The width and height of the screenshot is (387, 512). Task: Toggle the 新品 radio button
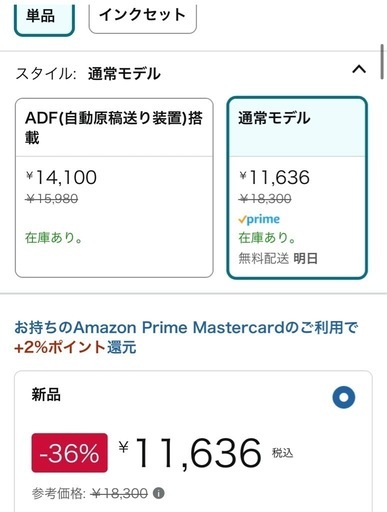click(344, 397)
